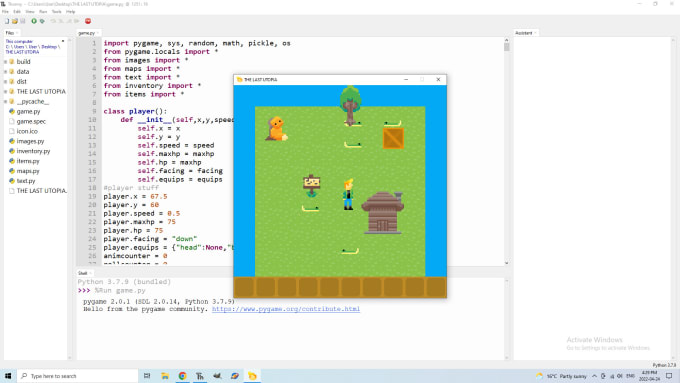Stop the running program with red Stop icon
Viewport: 680px width, 383px height.
pos(88,21)
